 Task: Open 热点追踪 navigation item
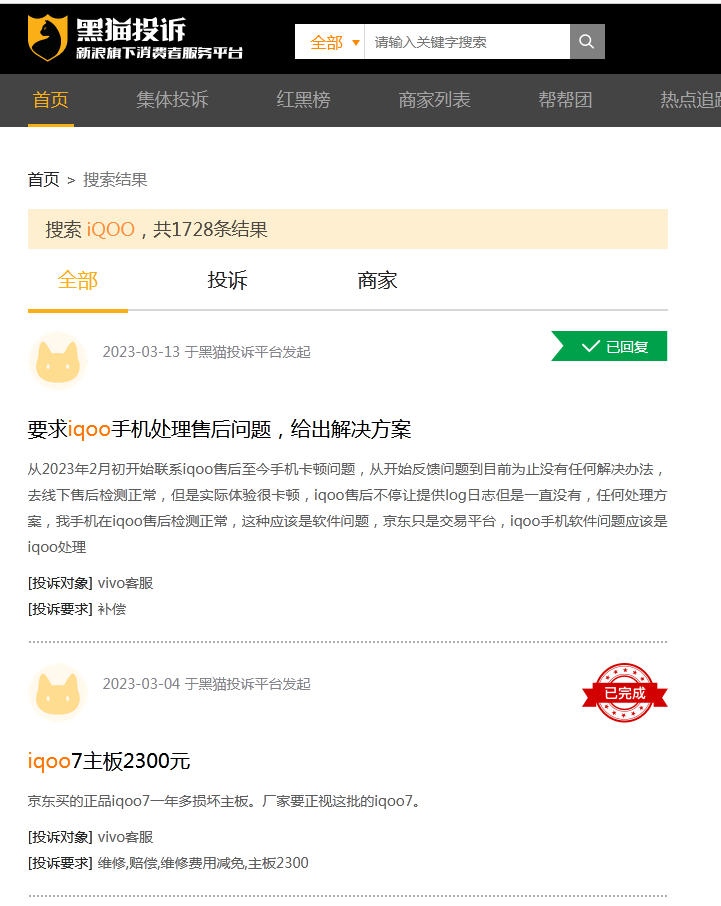tap(690, 100)
